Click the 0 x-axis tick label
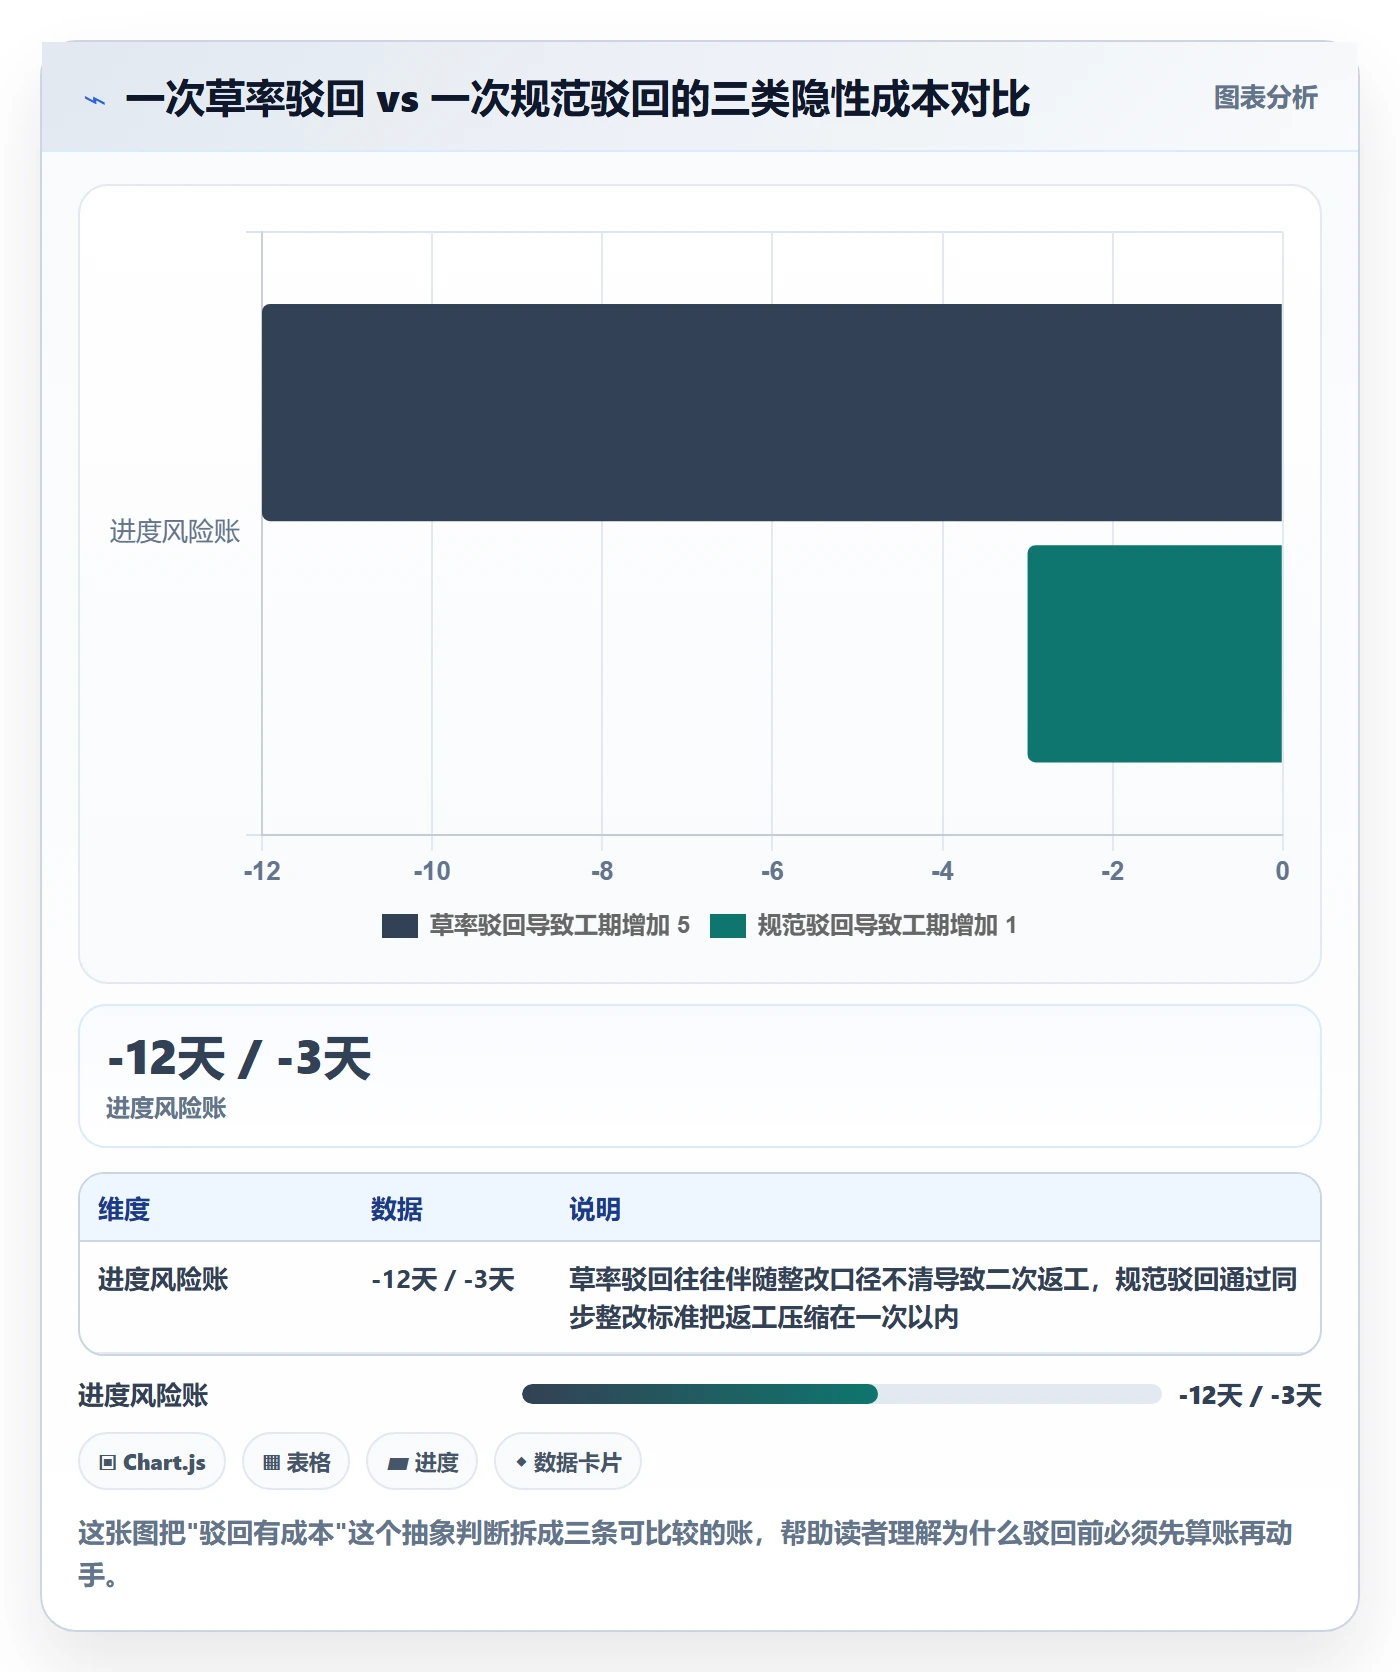 [1282, 871]
